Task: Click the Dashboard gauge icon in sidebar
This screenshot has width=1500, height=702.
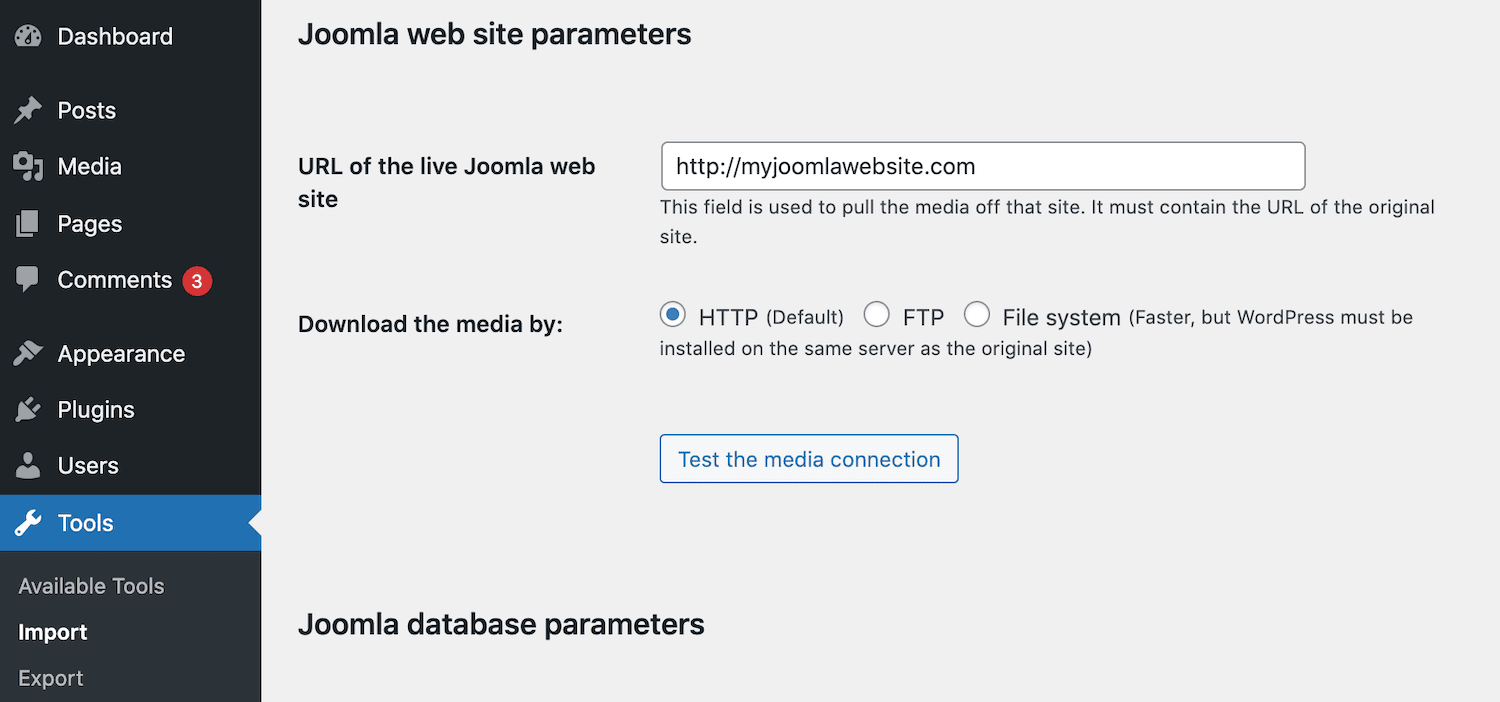Action: [x=27, y=36]
